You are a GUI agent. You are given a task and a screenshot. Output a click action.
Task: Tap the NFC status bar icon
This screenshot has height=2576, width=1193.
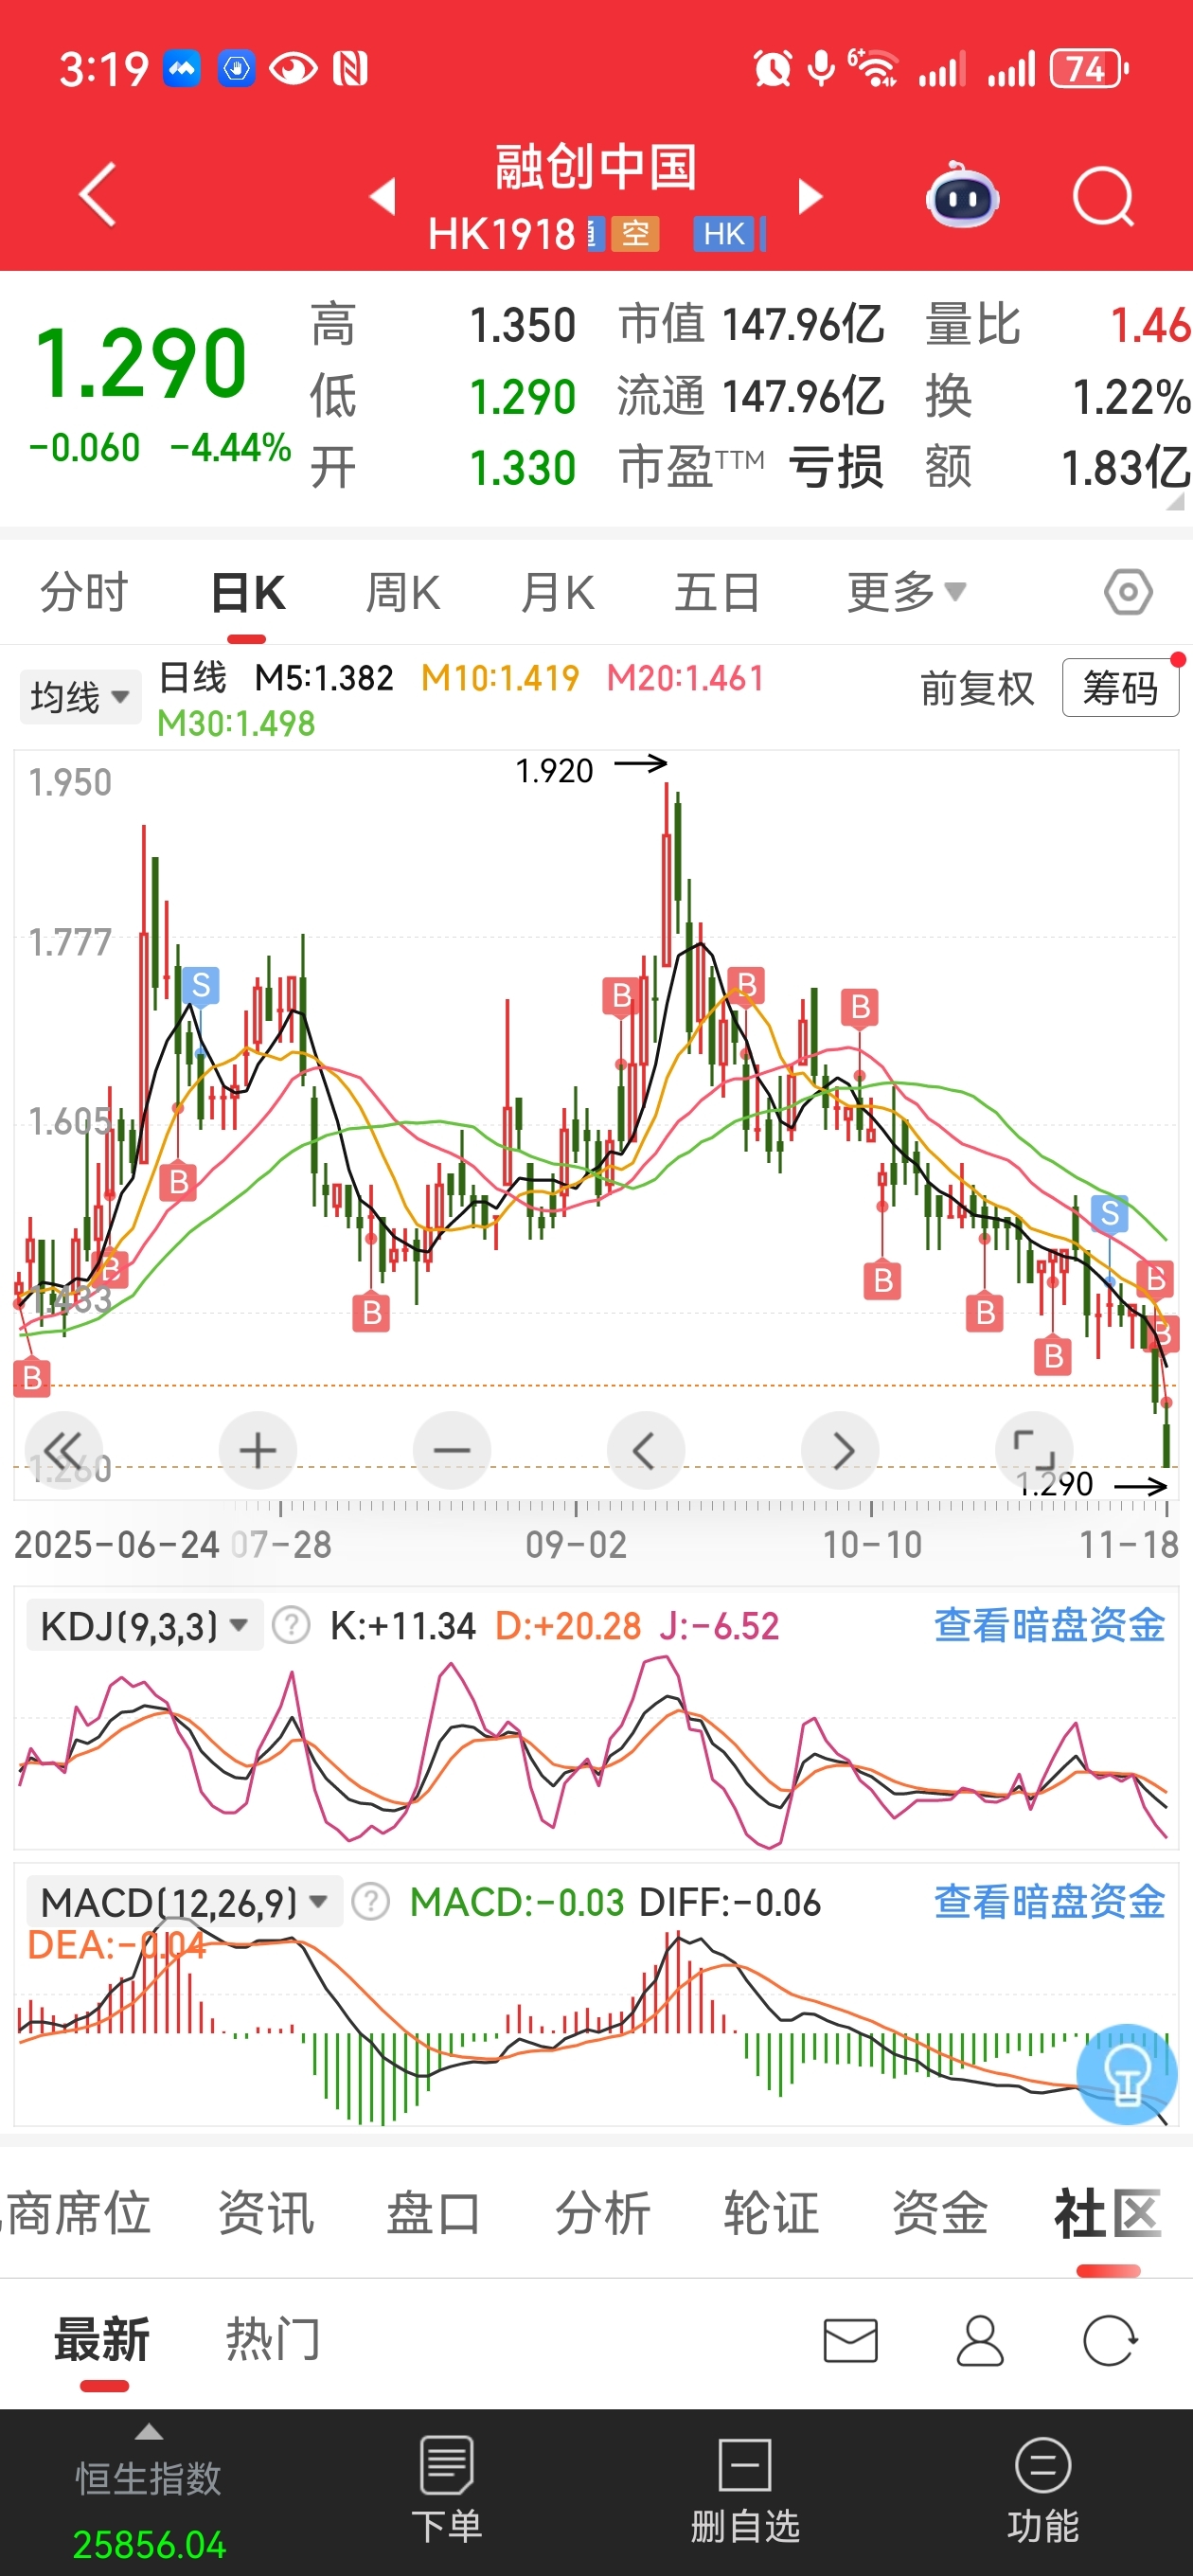tap(350, 68)
